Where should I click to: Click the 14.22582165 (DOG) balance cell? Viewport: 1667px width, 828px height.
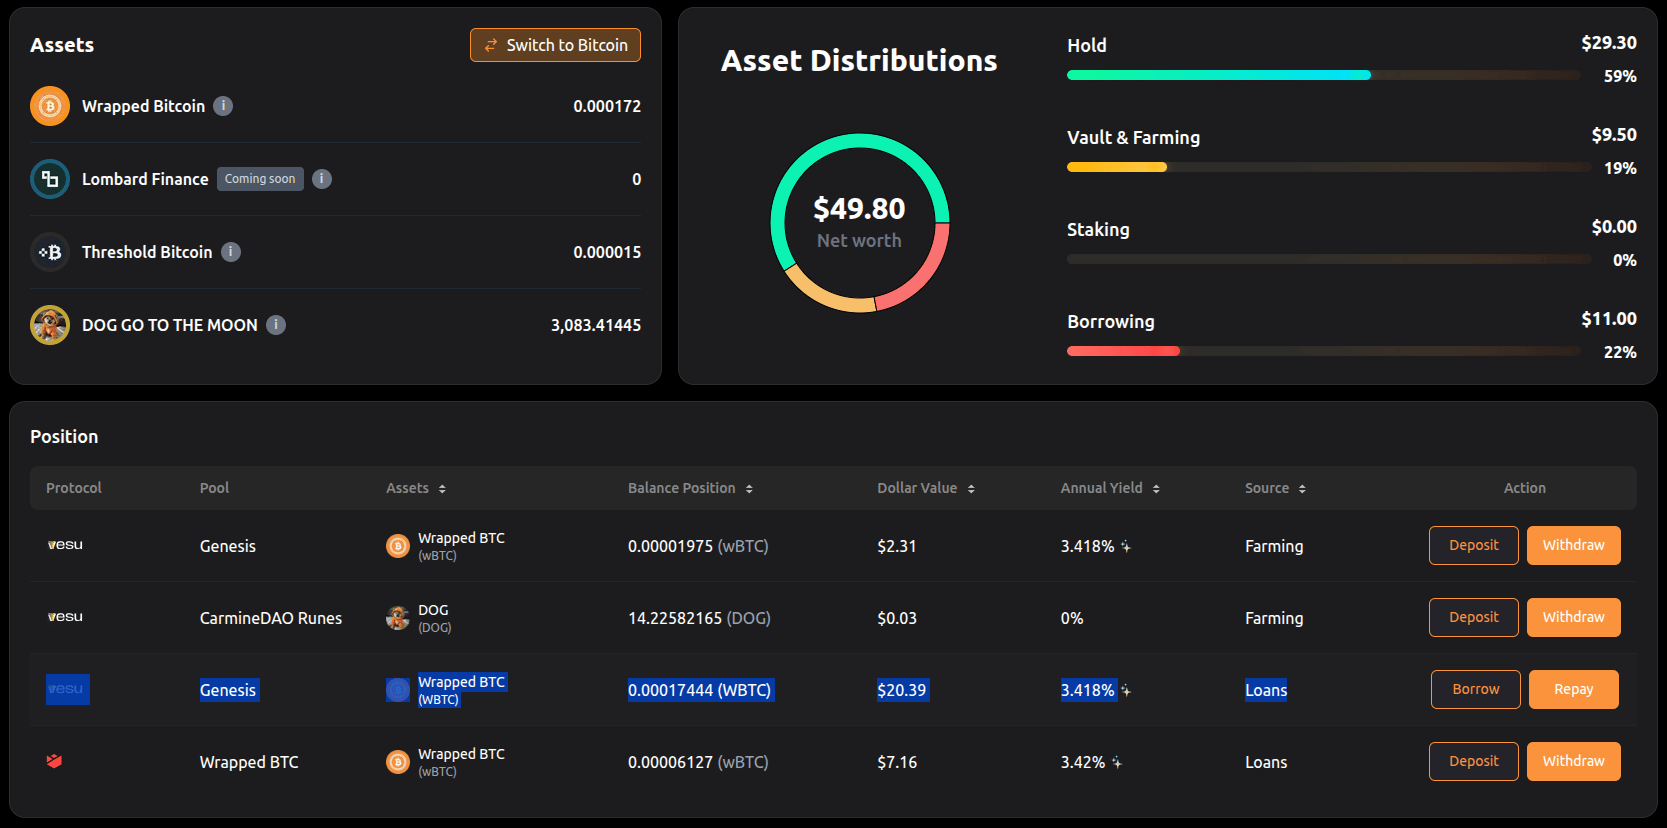pyautogui.click(x=699, y=618)
